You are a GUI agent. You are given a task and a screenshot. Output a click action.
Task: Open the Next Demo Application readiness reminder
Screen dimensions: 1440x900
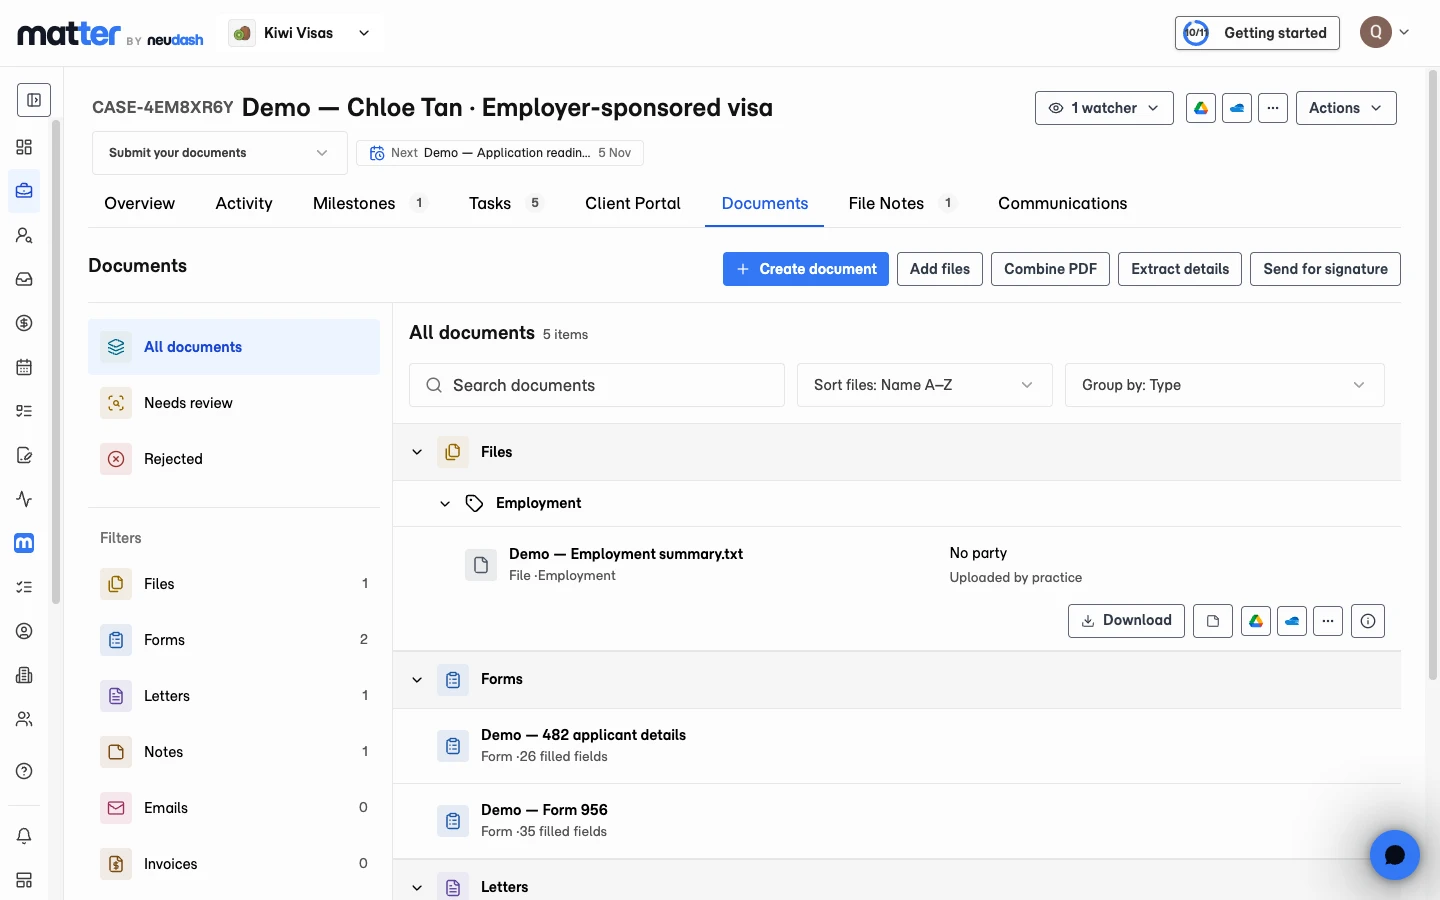[500, 153]
